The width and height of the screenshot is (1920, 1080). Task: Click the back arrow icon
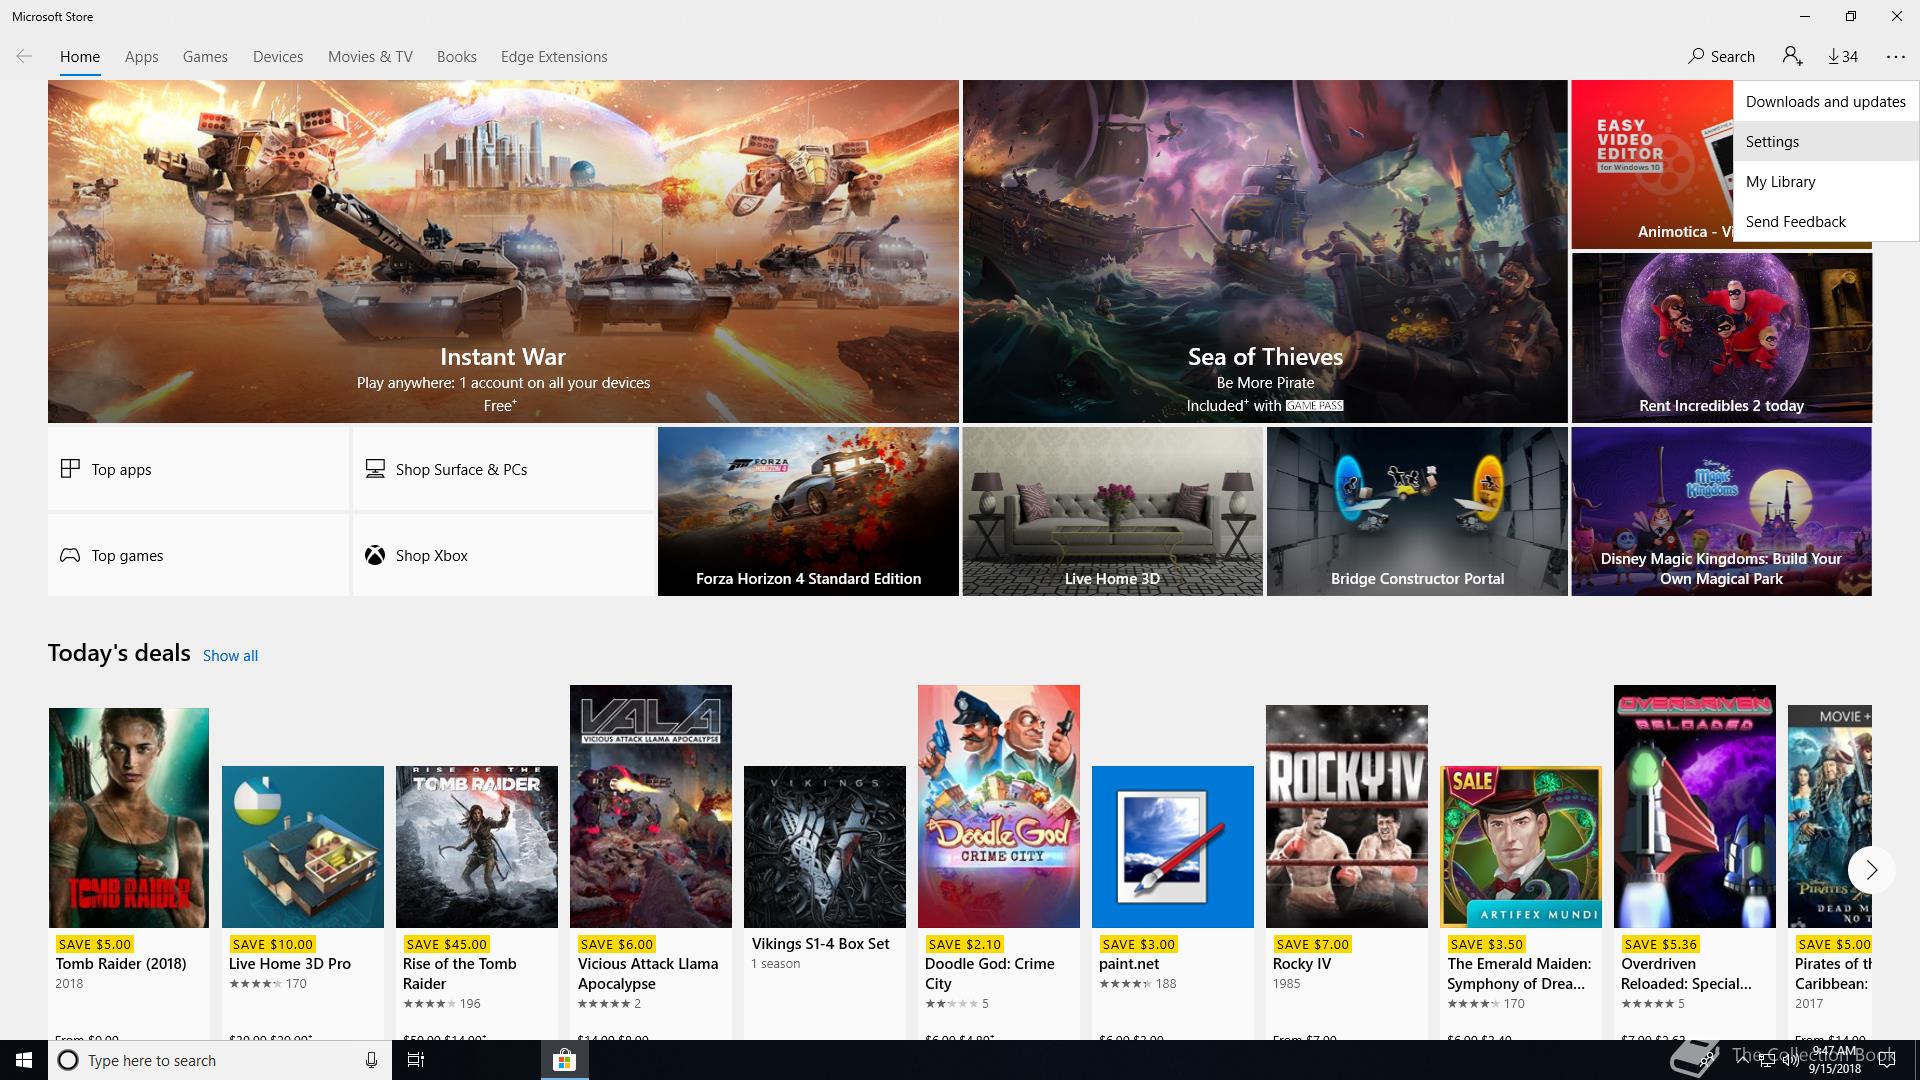(24, 57)
